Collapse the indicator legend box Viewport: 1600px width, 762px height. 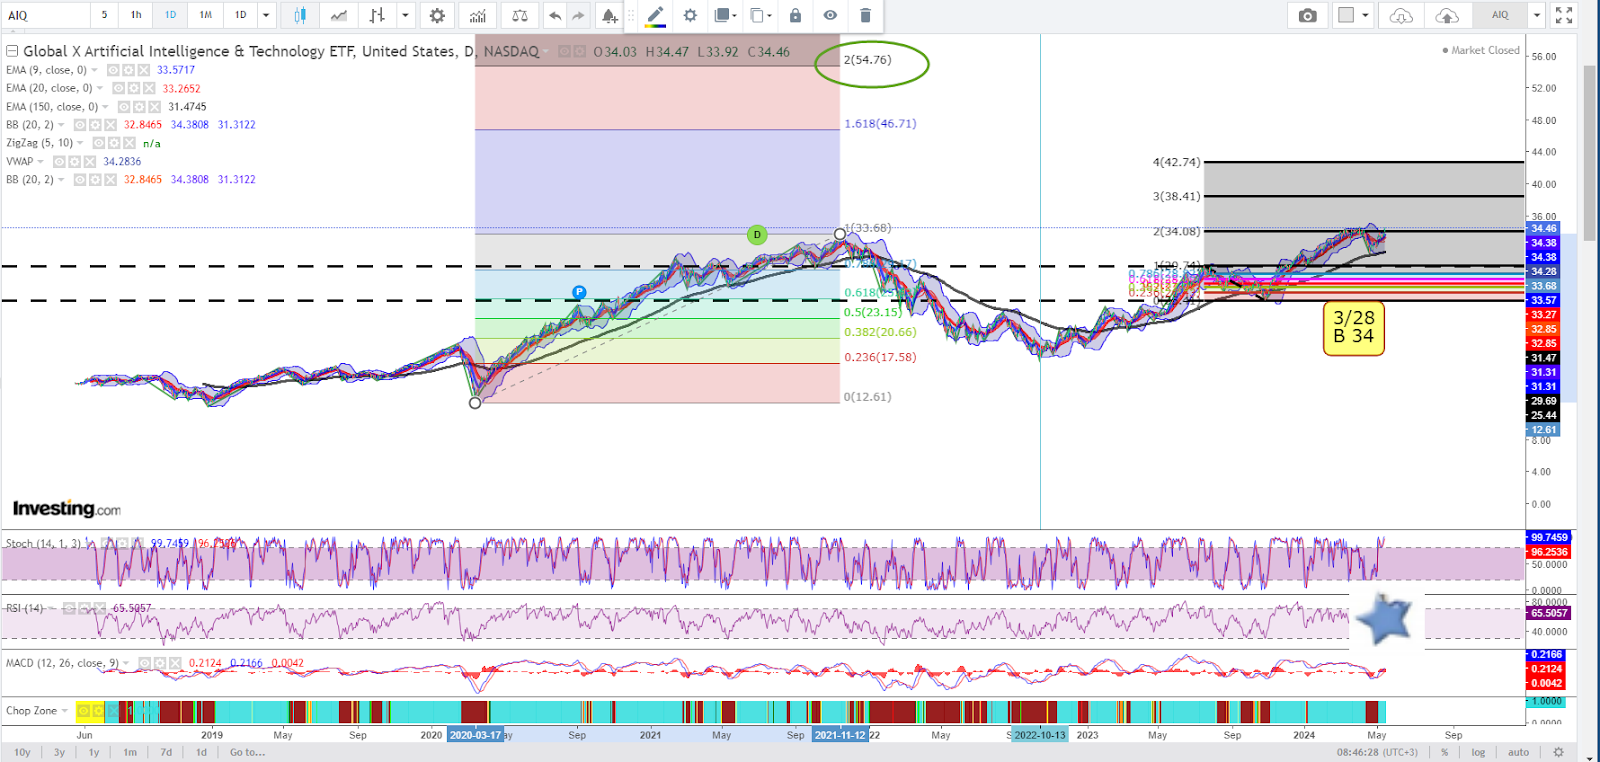coord(12,51)
